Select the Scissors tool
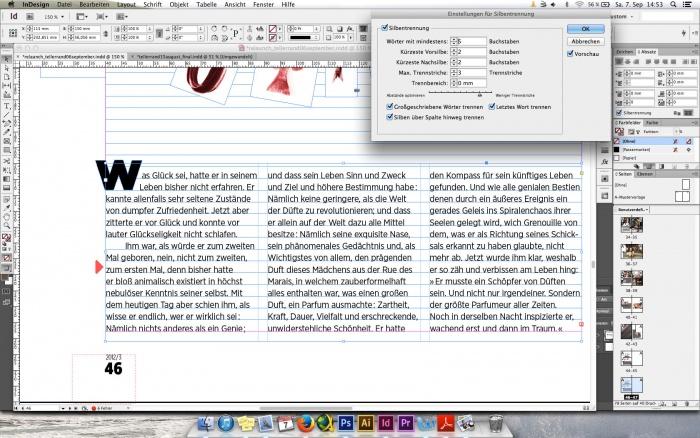The width and height of the screenshot is (700, 438). point(7,161)
